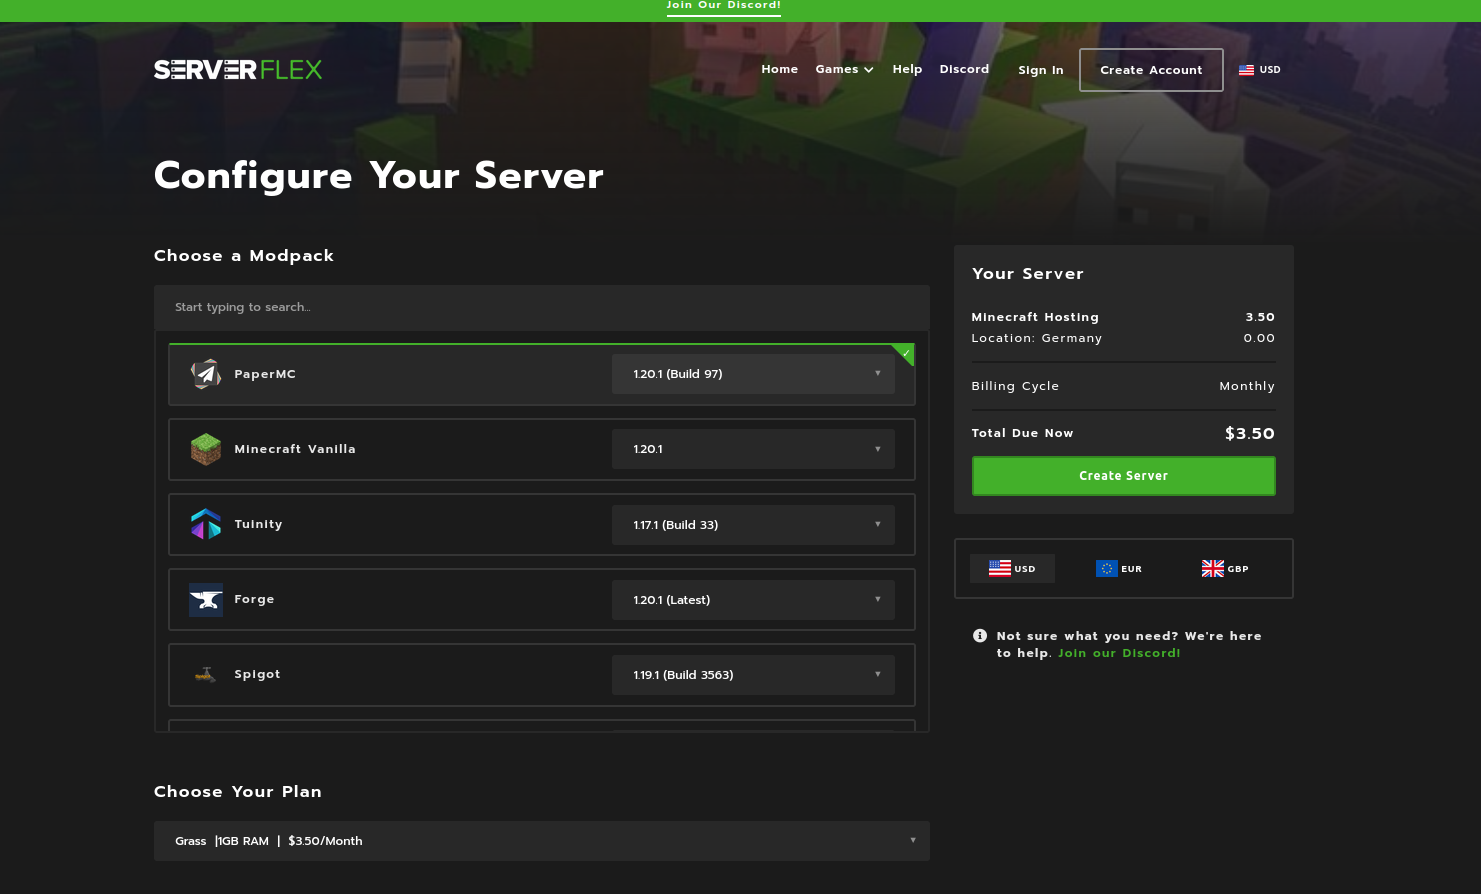Screen dimensions: 1481x894
Task: Select GBP currency option
Action: [1225, 569]
